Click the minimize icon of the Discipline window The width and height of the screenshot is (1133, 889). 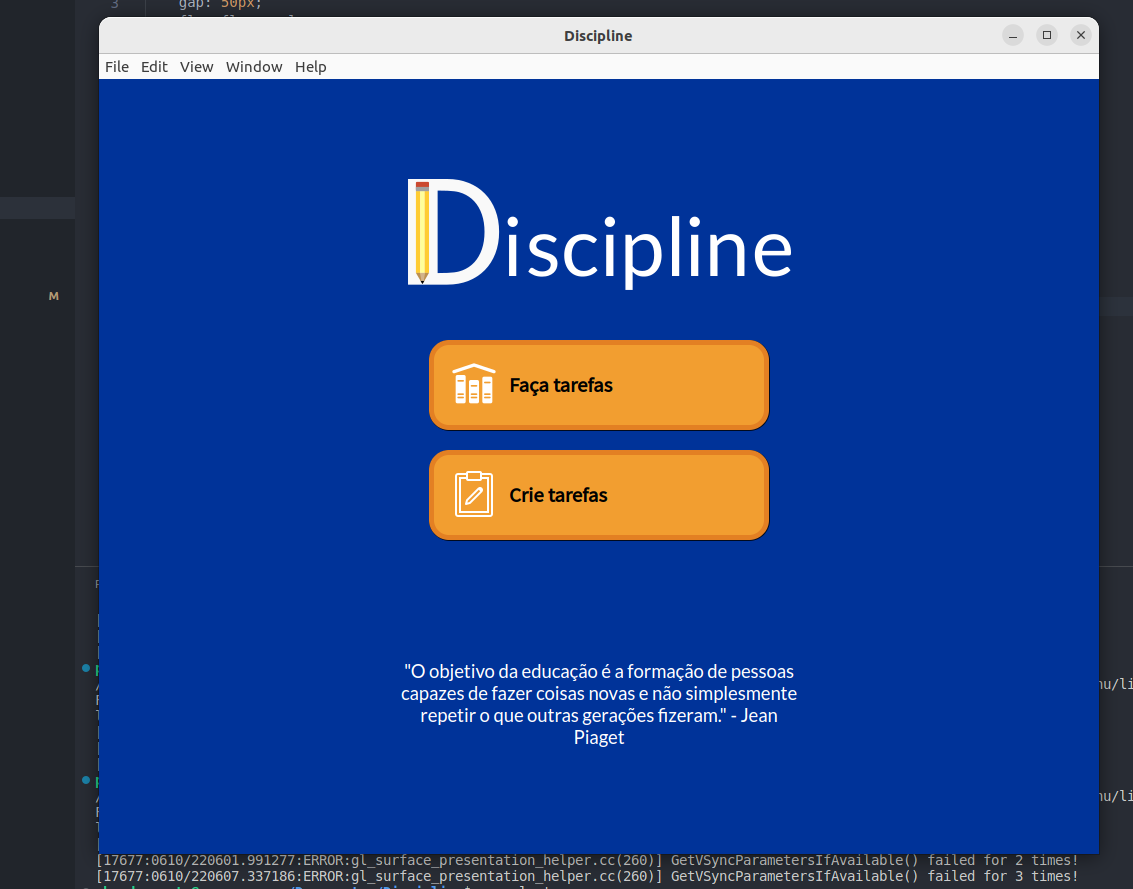1012,34
